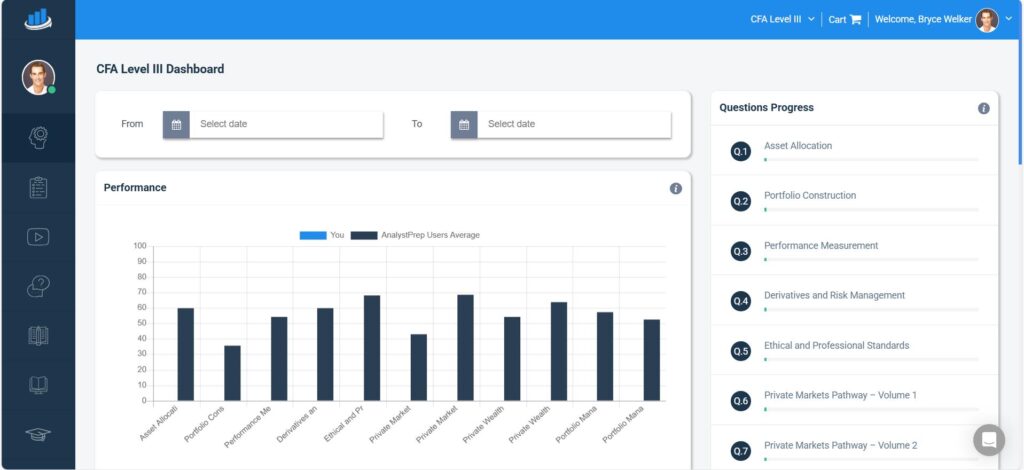Click the Asset Allocation chart bar
Screen dimensions: 1024x470
[x=185, y=354]
